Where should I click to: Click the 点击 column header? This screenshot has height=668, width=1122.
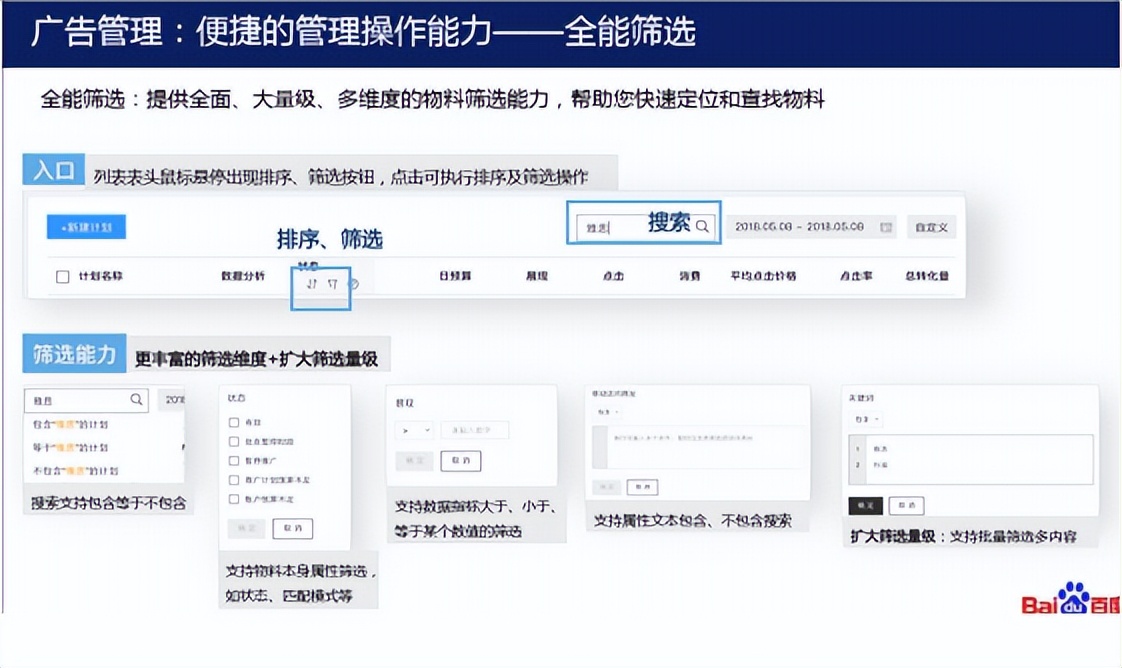[x=613, y=275]
